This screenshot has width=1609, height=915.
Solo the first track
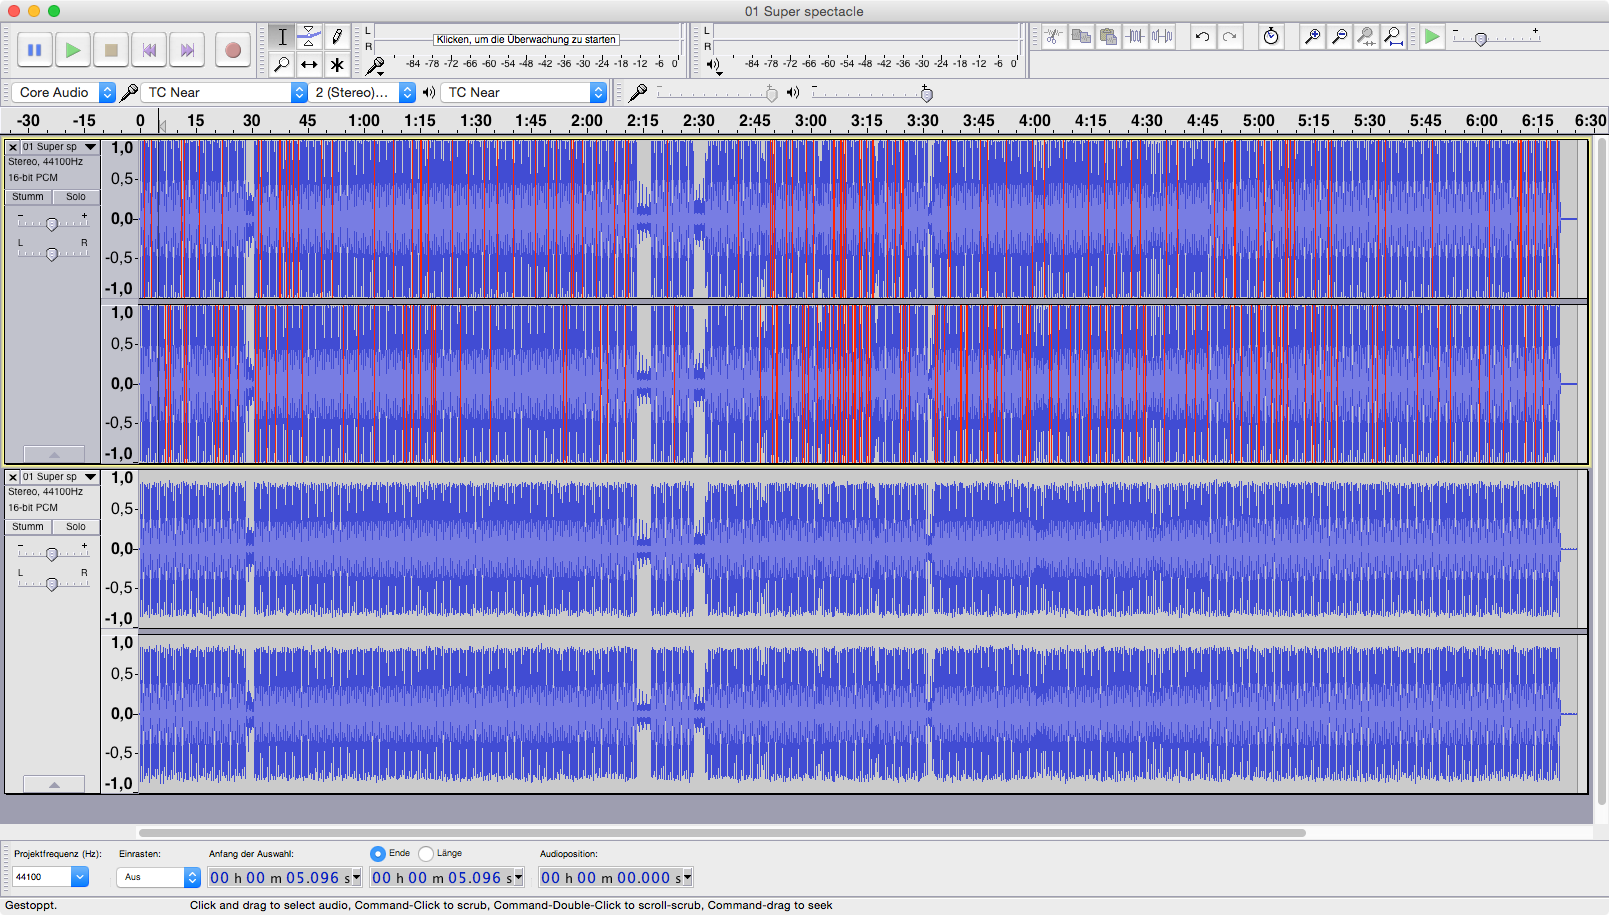click(x=76, y=197)
